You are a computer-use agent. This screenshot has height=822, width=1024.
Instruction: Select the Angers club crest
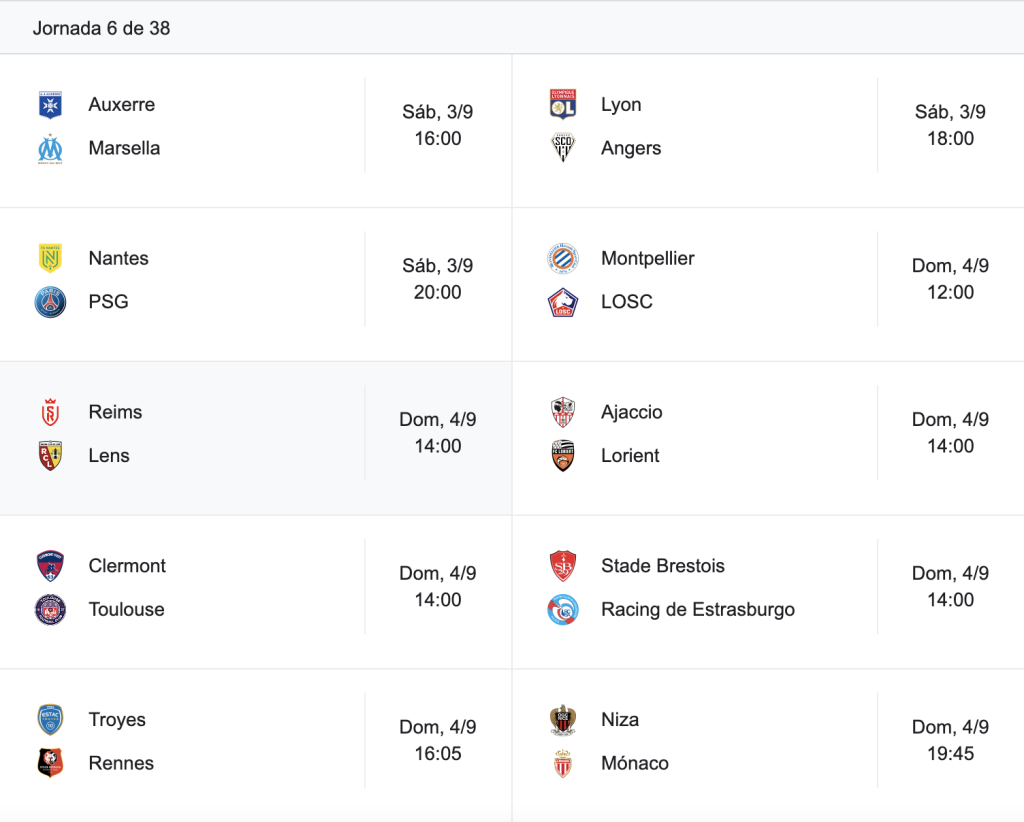tap(563, 148)
